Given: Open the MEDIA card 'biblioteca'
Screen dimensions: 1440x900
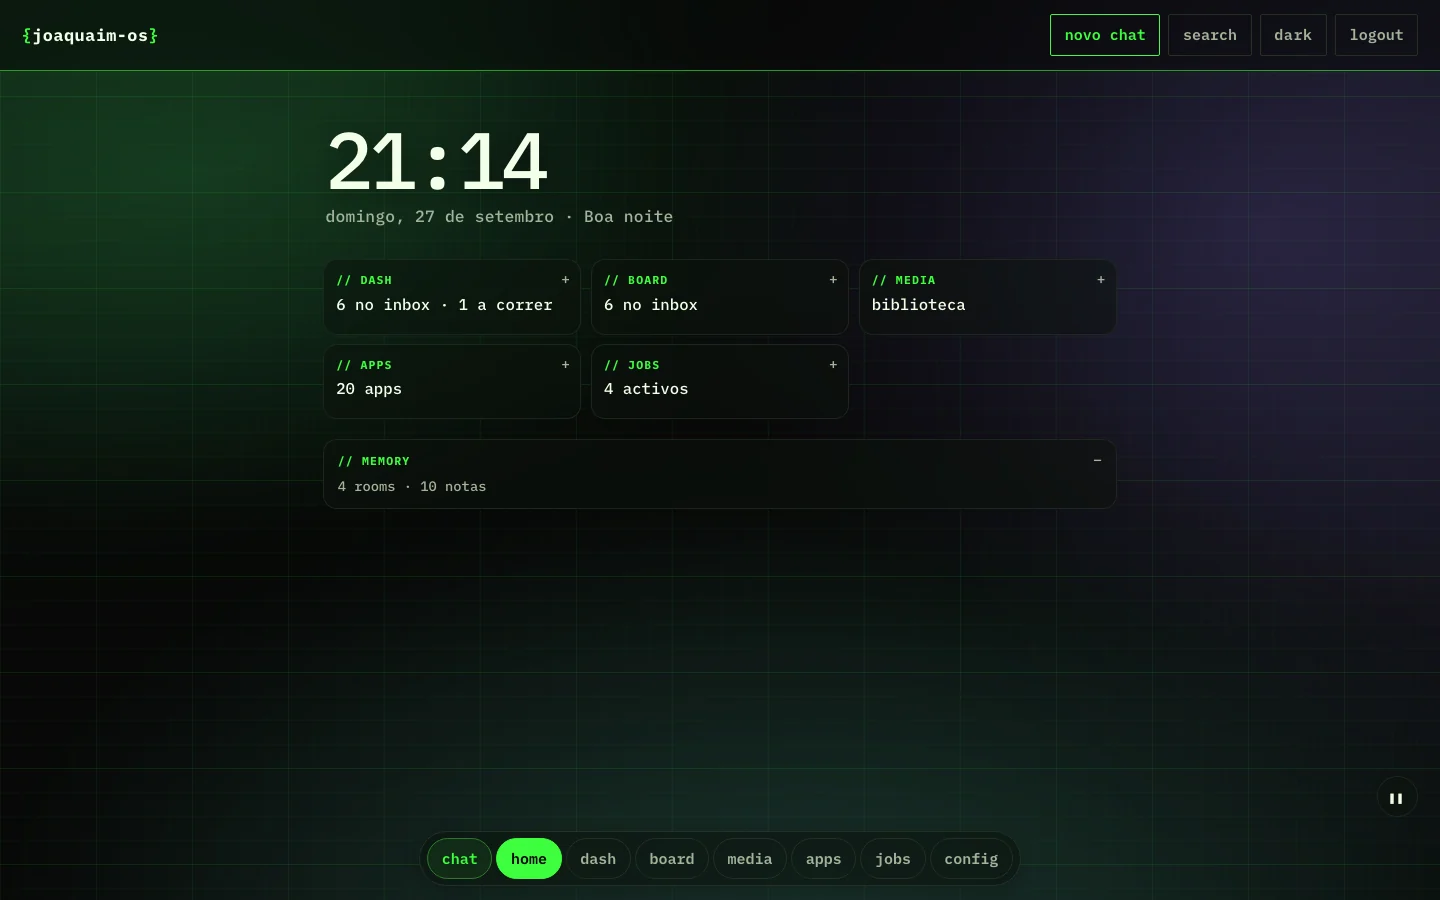Looking at the screenshot, I should pos(988,297).
